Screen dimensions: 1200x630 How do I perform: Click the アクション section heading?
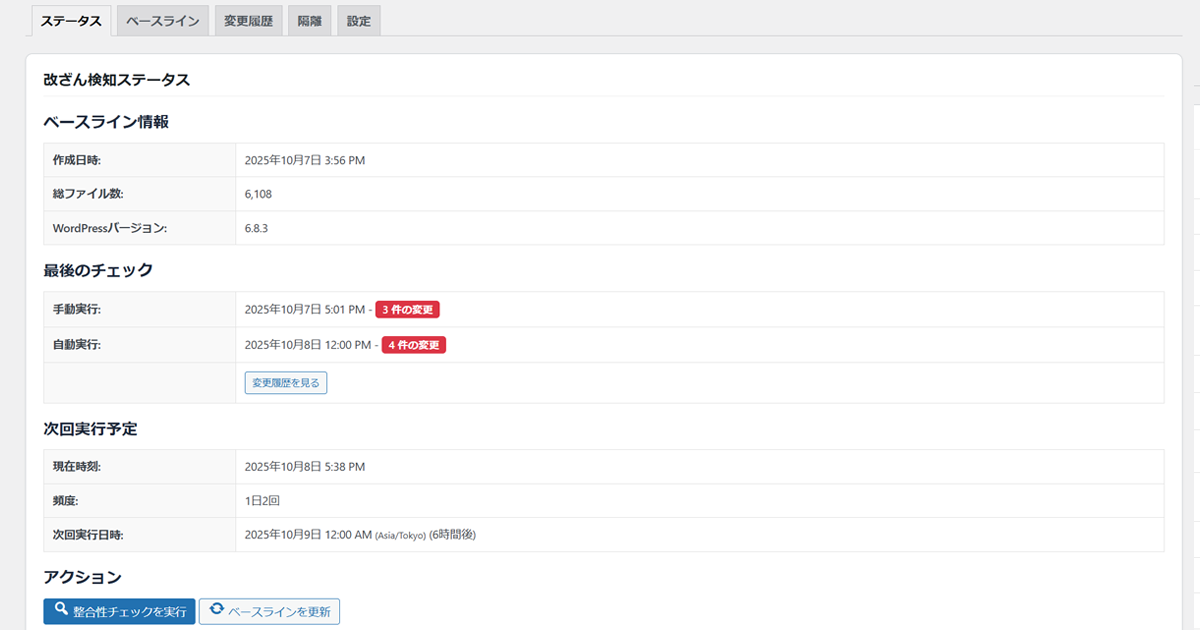pos(82,577)
